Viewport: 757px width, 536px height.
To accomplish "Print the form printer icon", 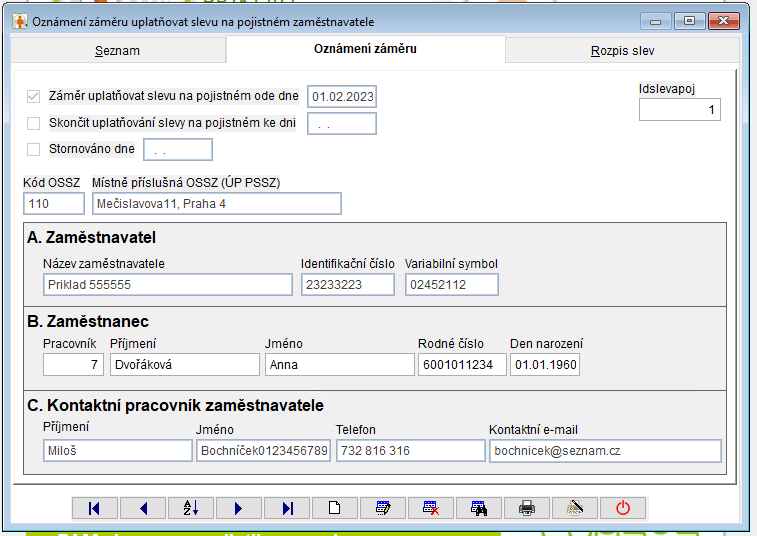I will [x=527, y=508].
